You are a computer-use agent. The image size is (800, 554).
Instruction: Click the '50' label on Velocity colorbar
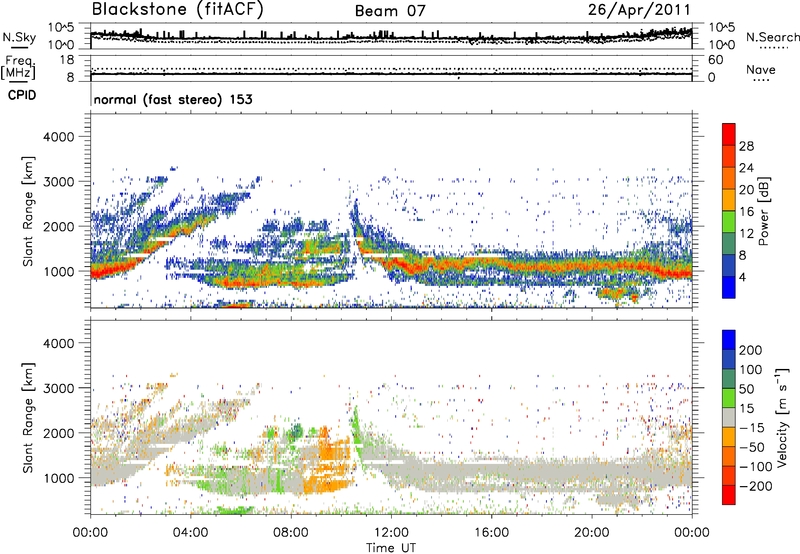click(x=746, y=389)
